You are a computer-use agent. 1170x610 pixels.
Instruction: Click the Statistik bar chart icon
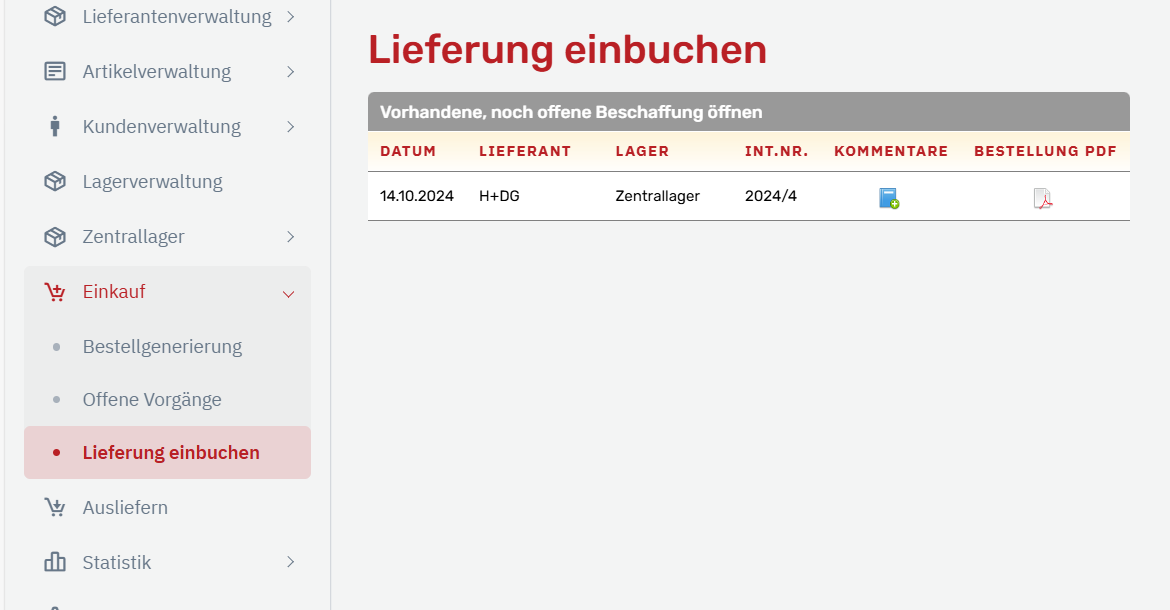(x=54, y=562)
